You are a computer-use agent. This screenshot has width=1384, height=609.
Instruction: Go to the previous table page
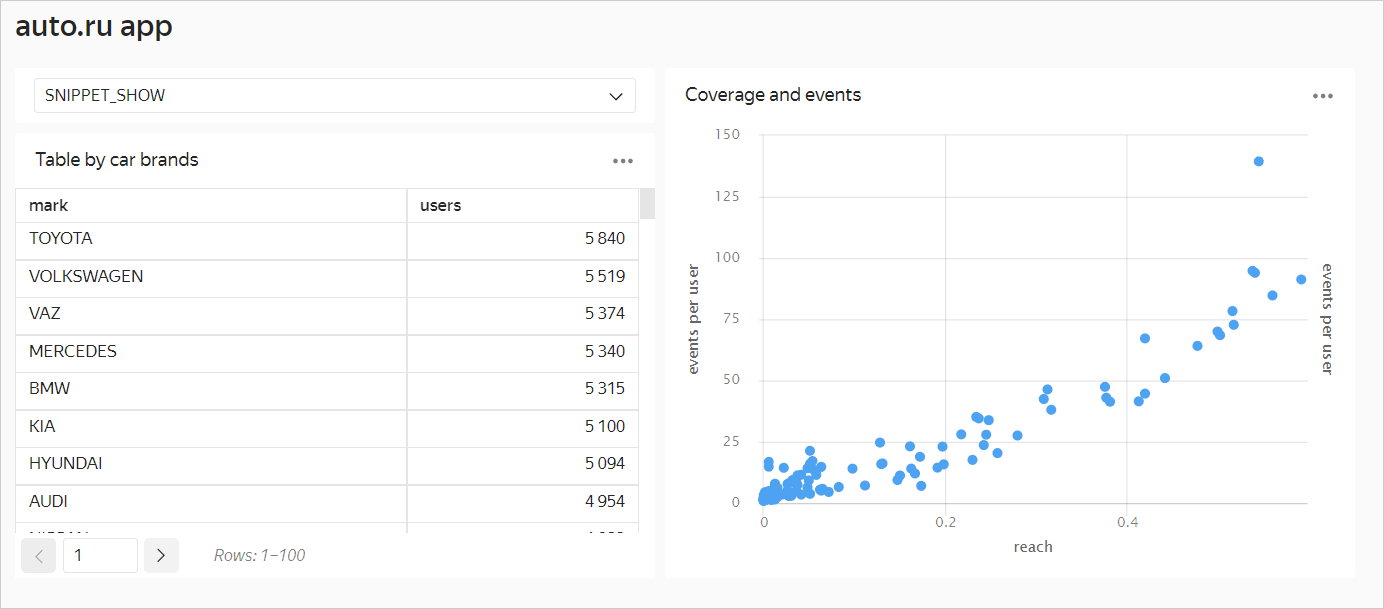[39, 555]
